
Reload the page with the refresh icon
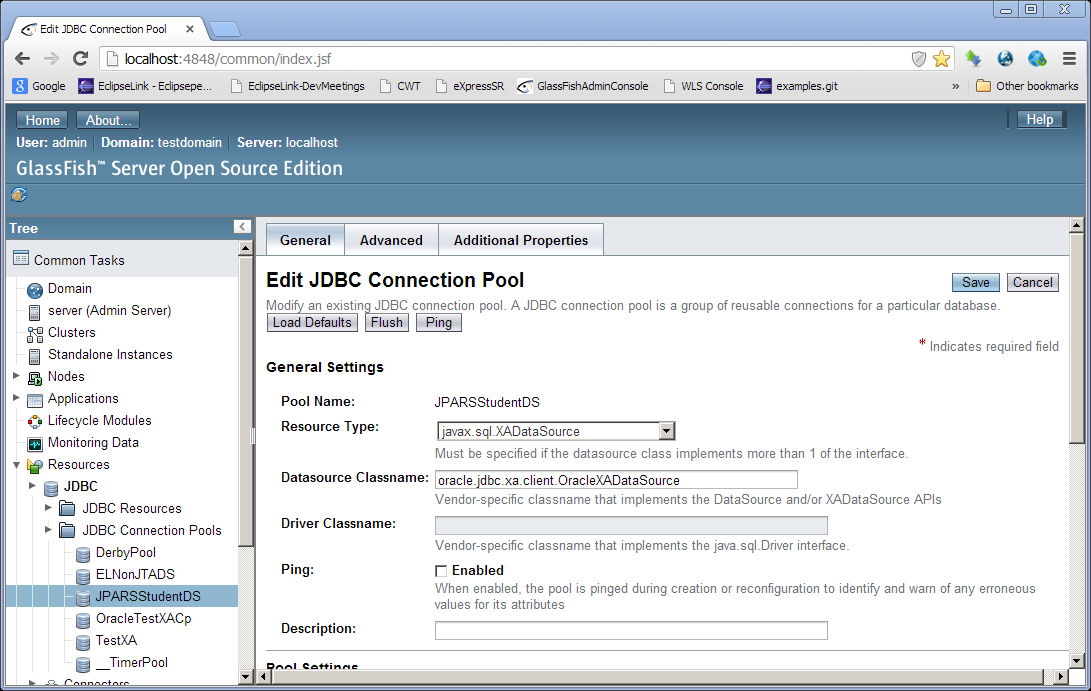(x=81, y=58)
